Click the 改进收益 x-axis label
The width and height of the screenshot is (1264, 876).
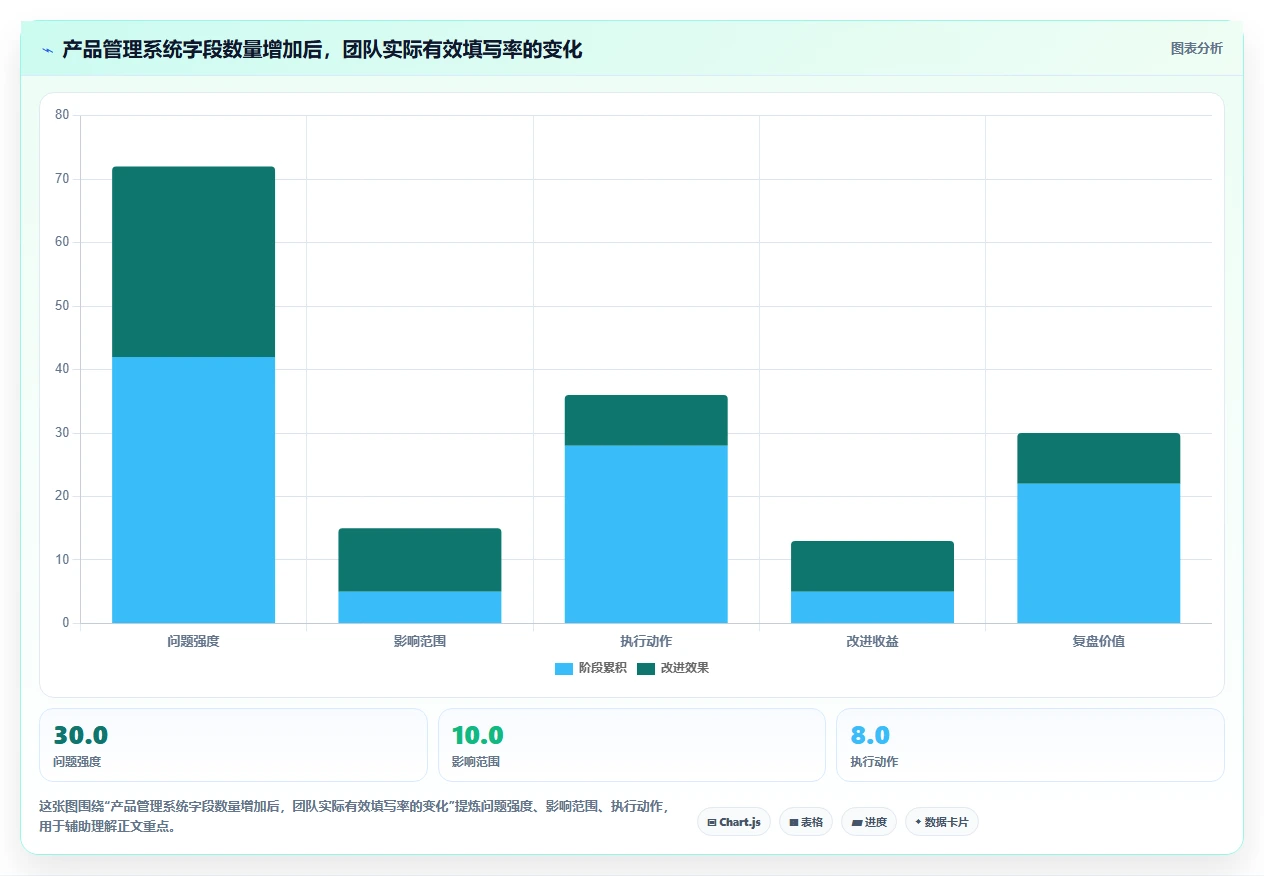[872, 641]
